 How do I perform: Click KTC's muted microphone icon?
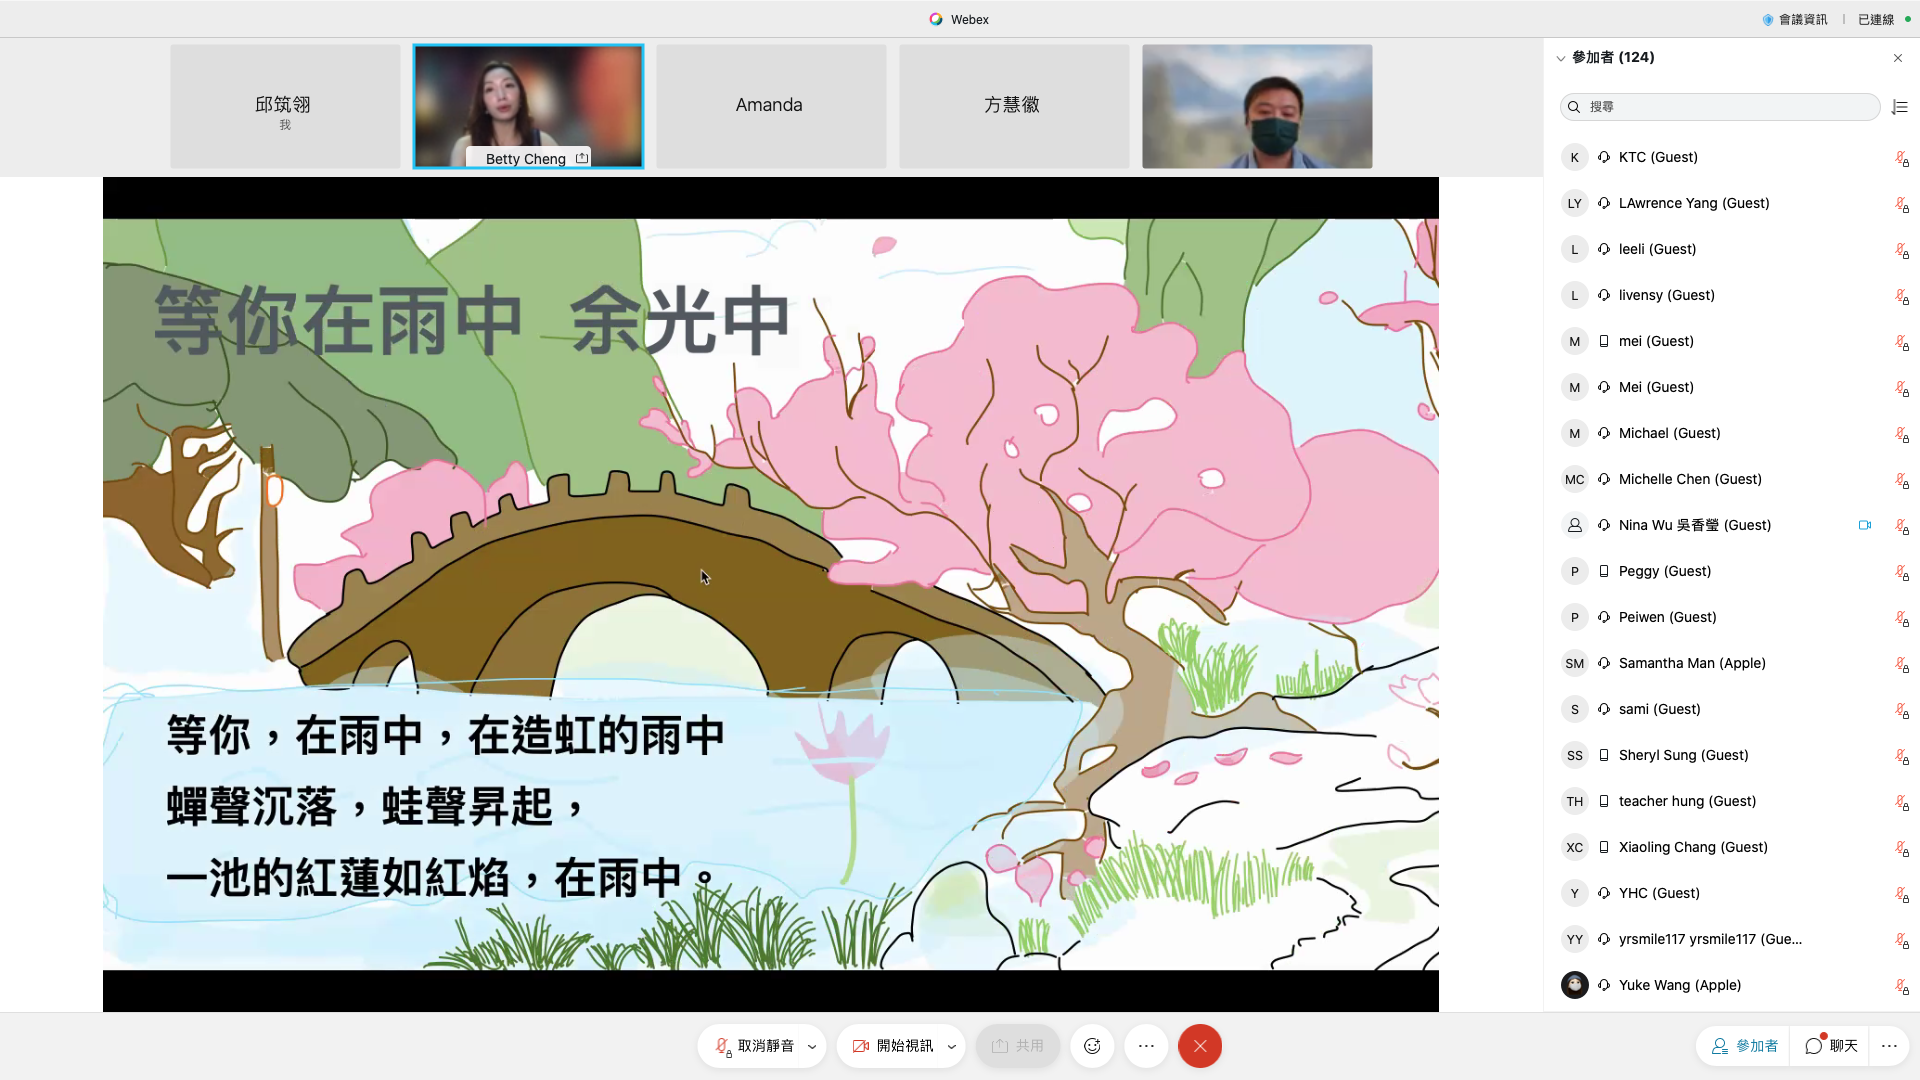[x=1901, y=158]
